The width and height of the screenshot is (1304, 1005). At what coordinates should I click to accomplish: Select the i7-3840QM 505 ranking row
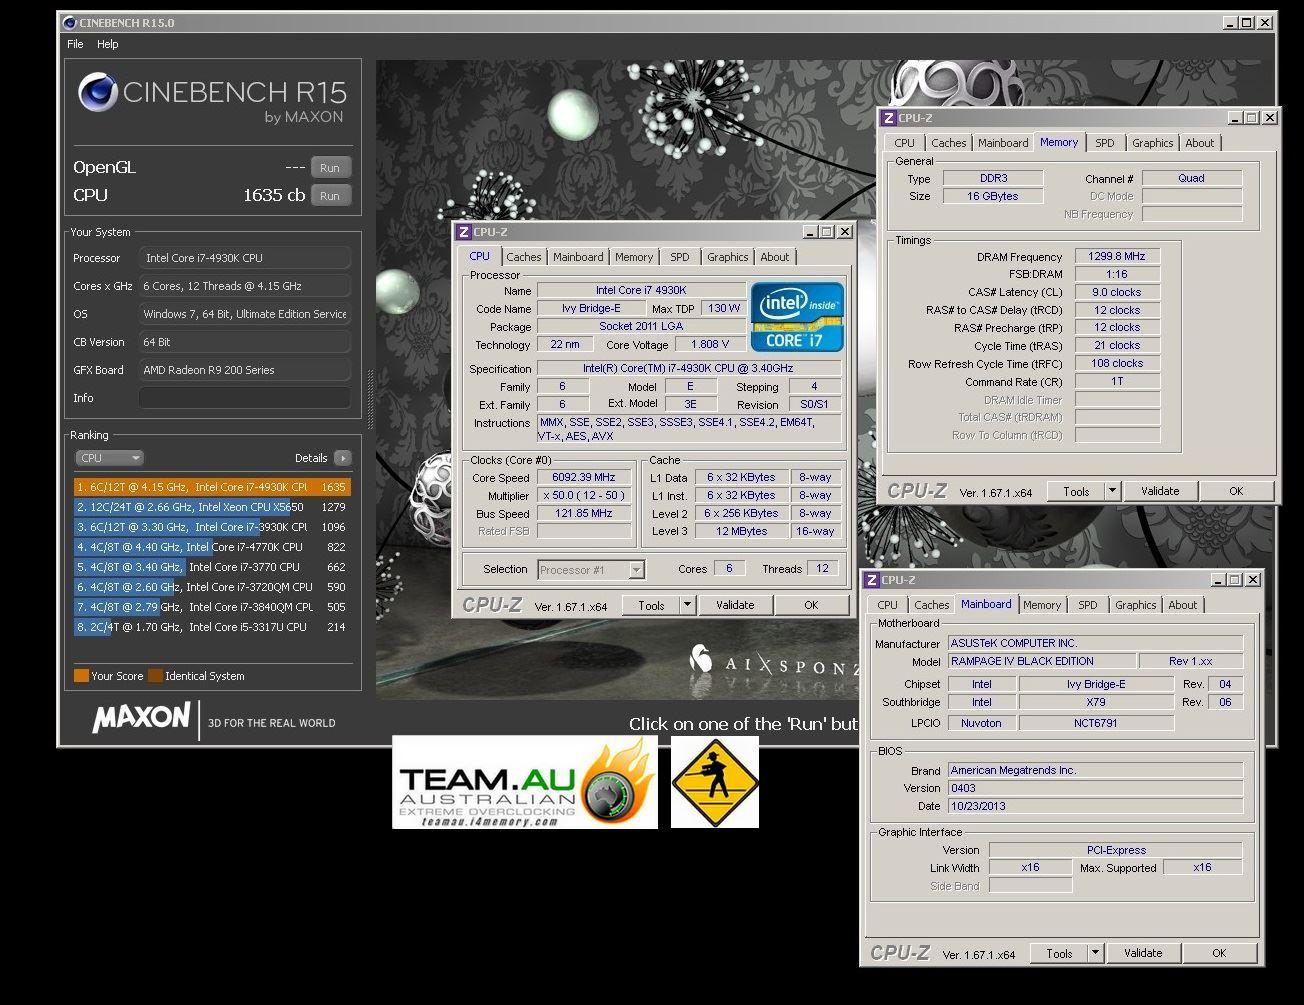pos(212,607)
